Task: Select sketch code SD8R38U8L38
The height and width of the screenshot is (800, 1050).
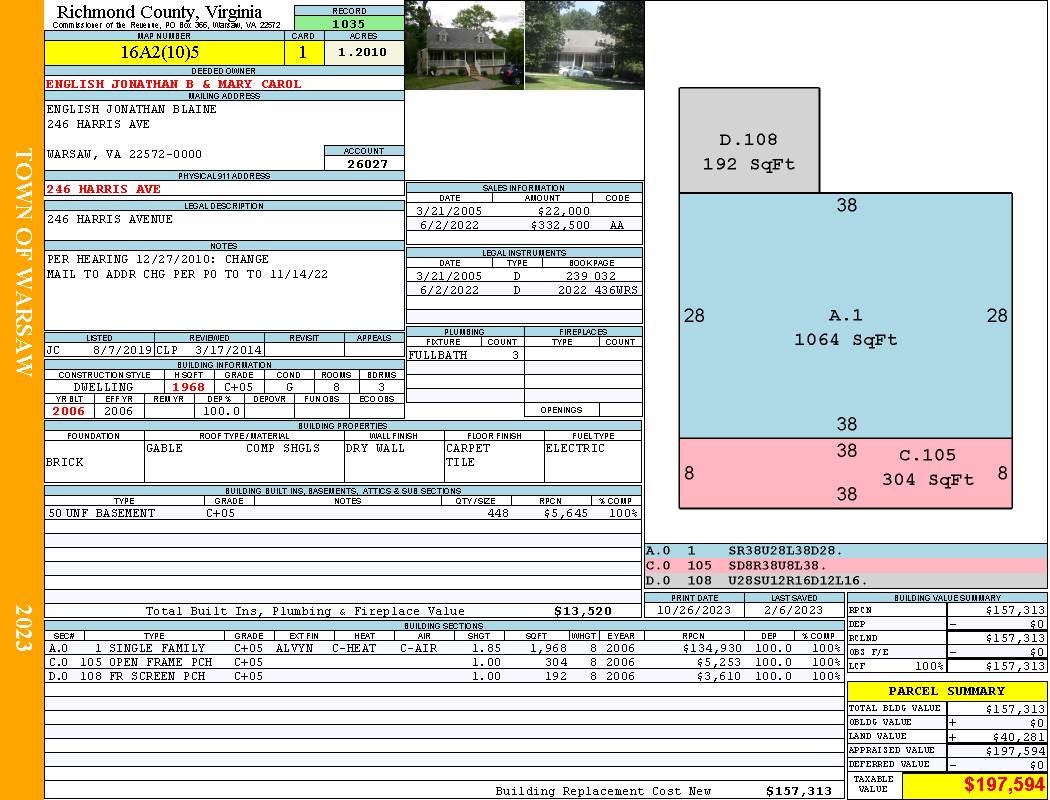Action: click(x=777, y=565)
